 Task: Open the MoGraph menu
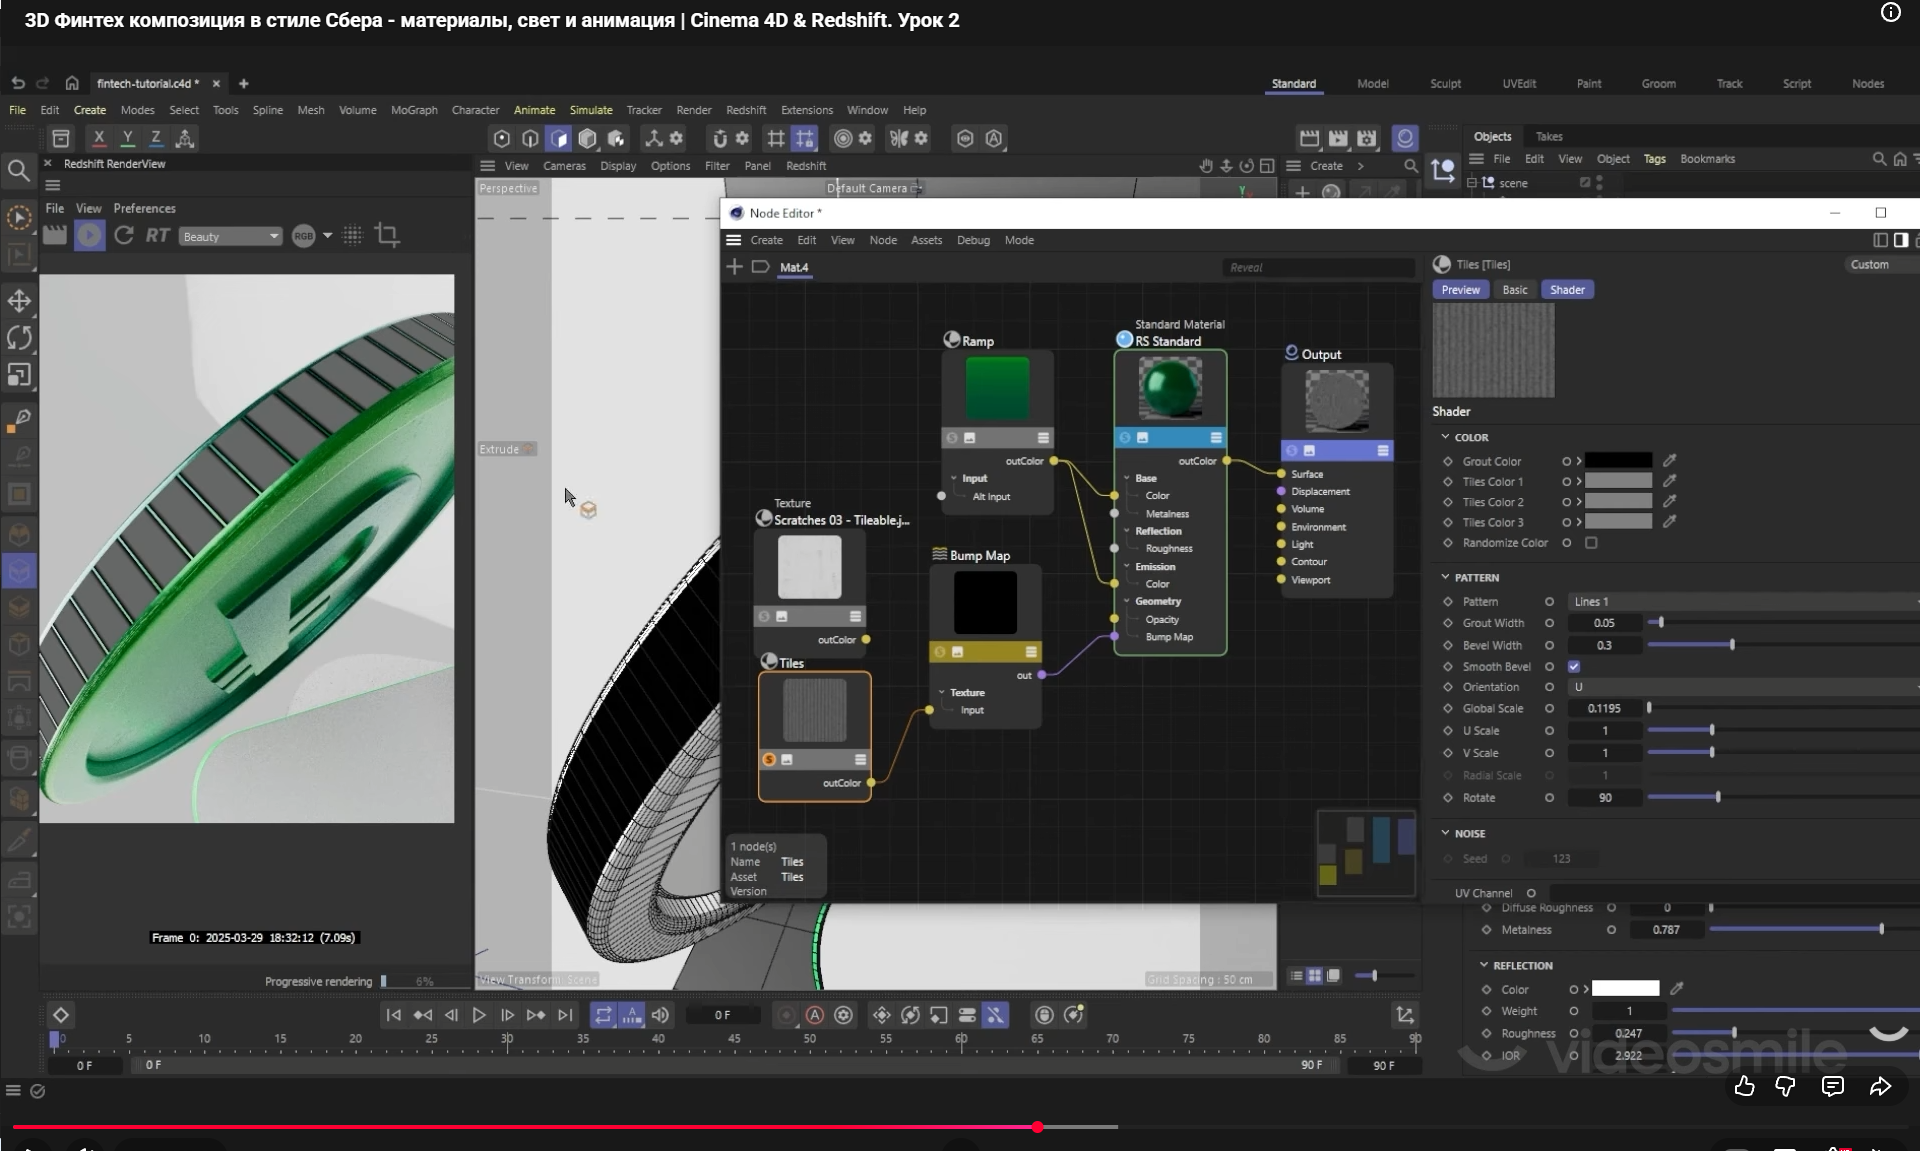tap(414, 110)
